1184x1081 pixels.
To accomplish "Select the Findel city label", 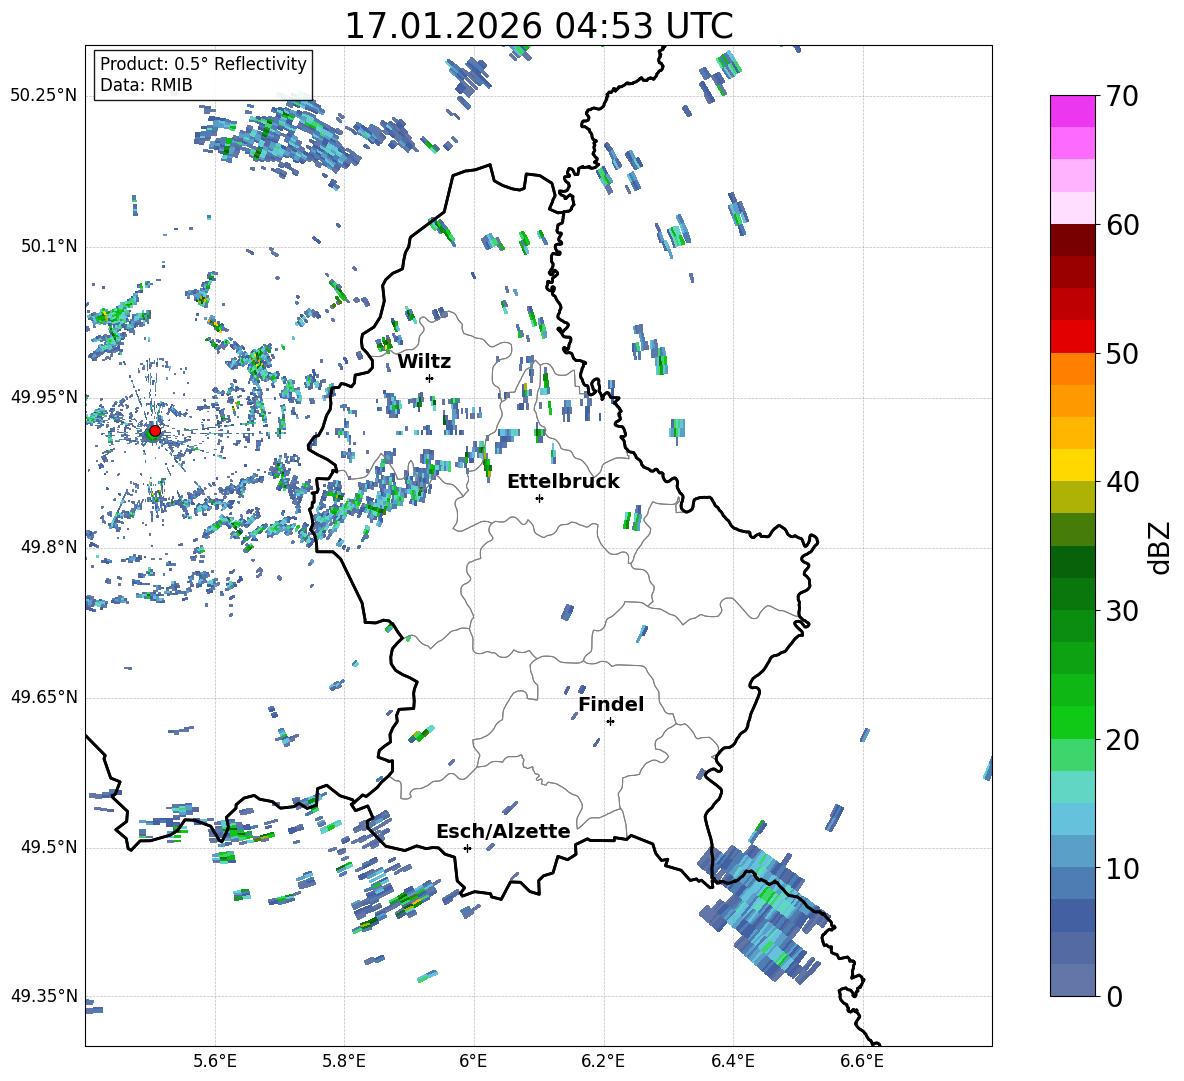I will click(610, 704).
